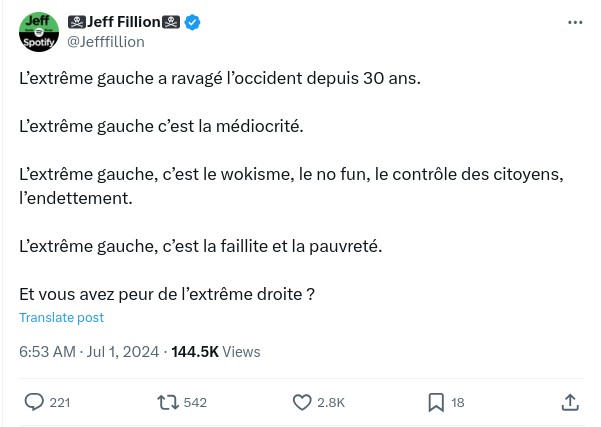Like the post with the heart icon

pyautogui.click(x=303, y=402)
